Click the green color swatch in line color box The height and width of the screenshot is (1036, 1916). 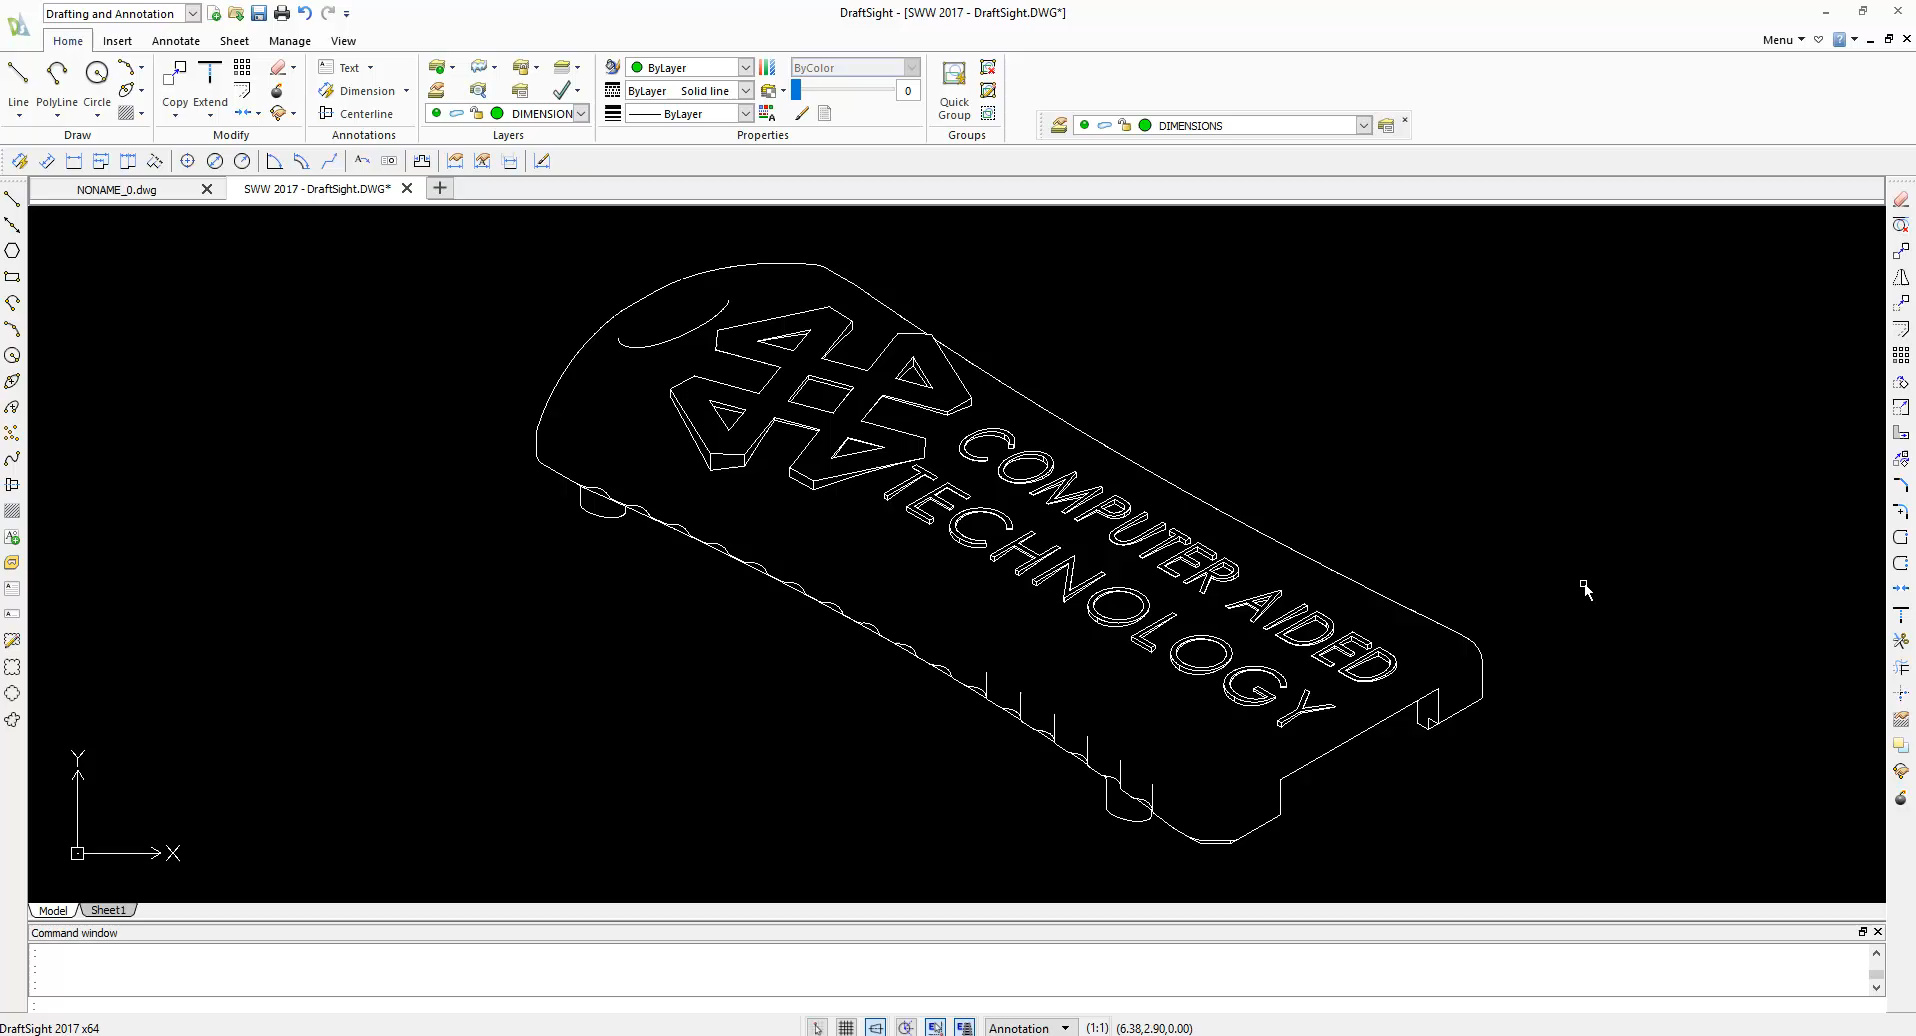click(637, 67)
